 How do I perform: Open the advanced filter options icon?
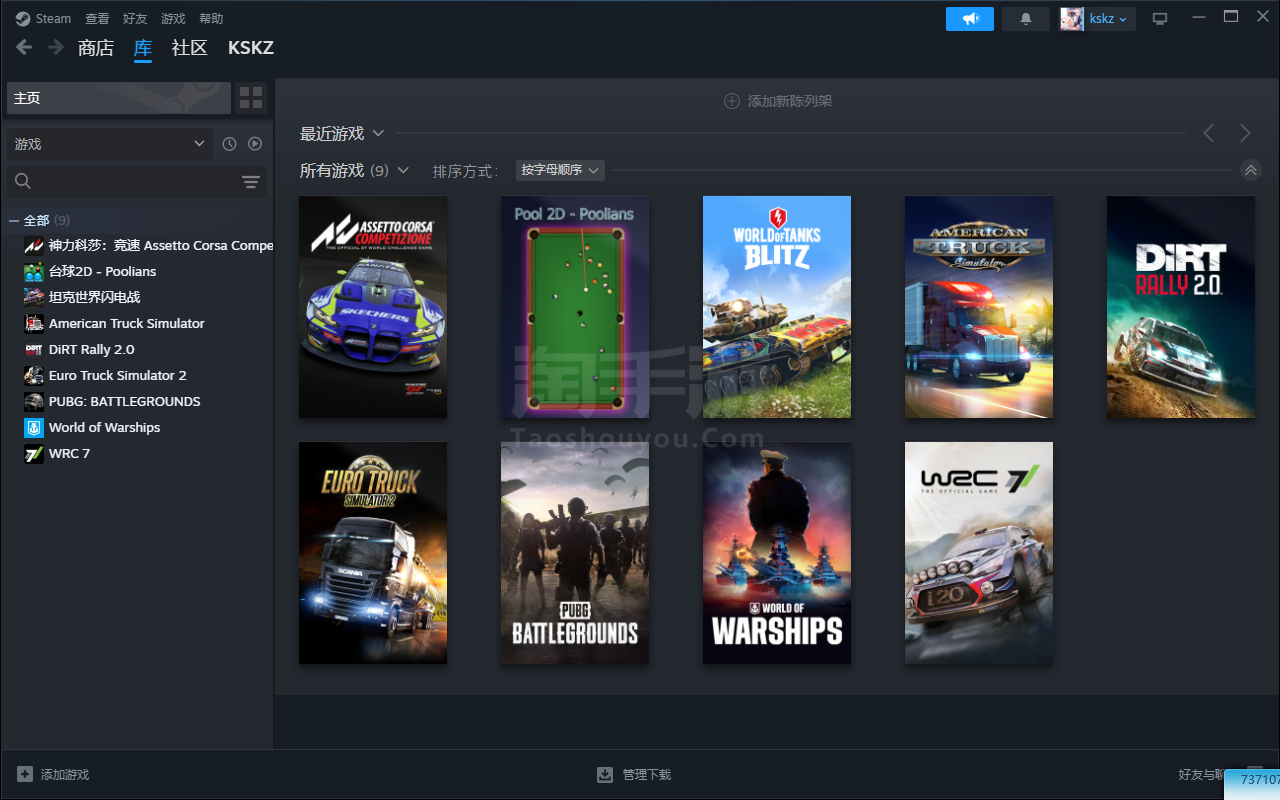(251, 181)
